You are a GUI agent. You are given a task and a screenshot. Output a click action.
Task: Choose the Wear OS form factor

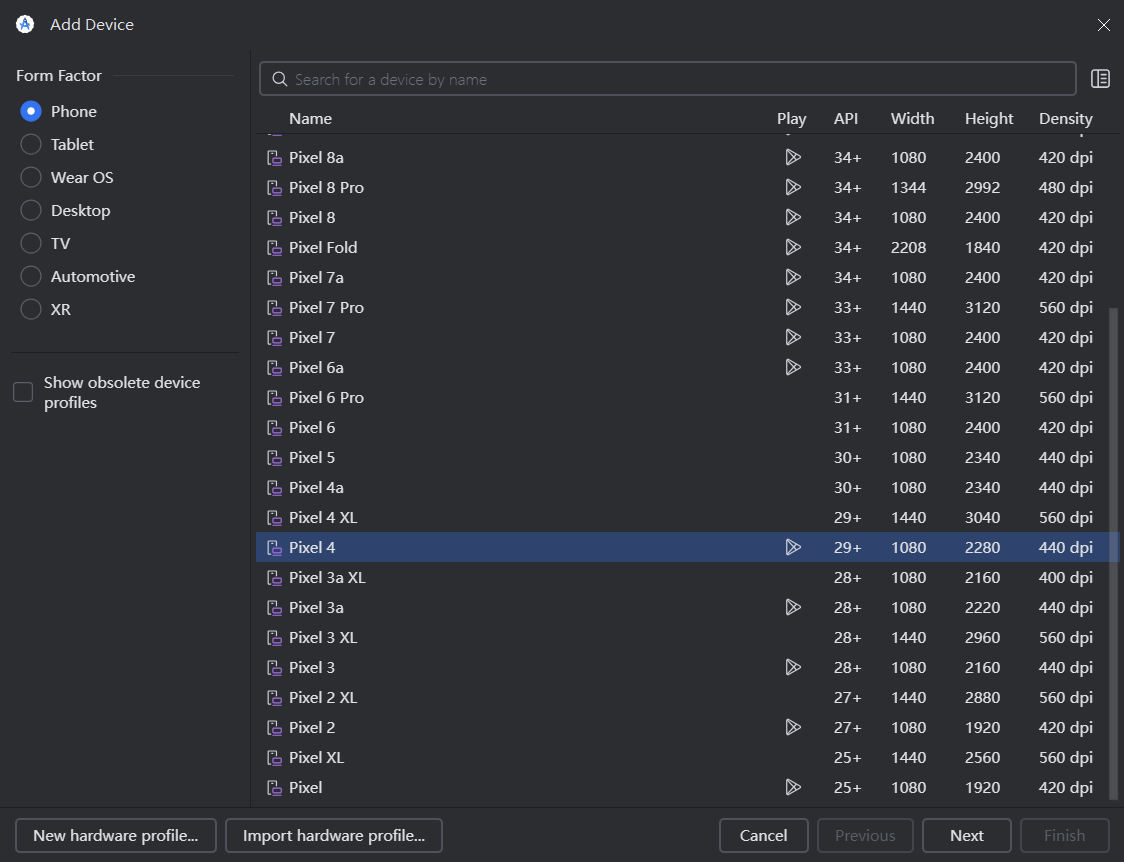(x=31, y=177)
